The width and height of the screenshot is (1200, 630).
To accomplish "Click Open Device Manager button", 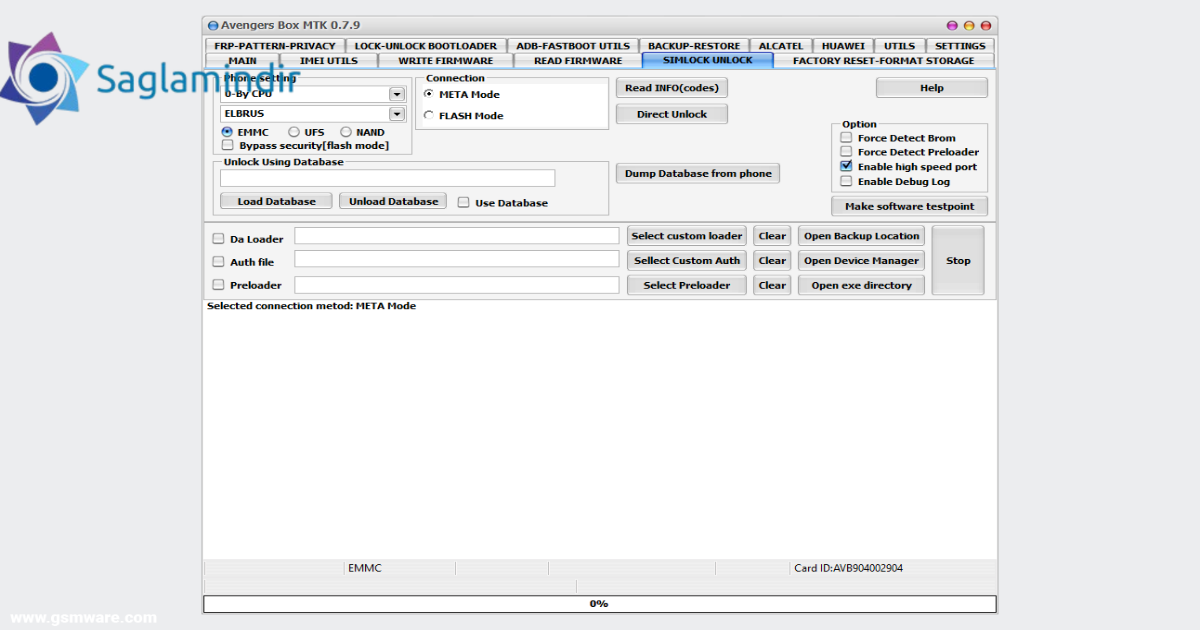I will pos(862,260).
